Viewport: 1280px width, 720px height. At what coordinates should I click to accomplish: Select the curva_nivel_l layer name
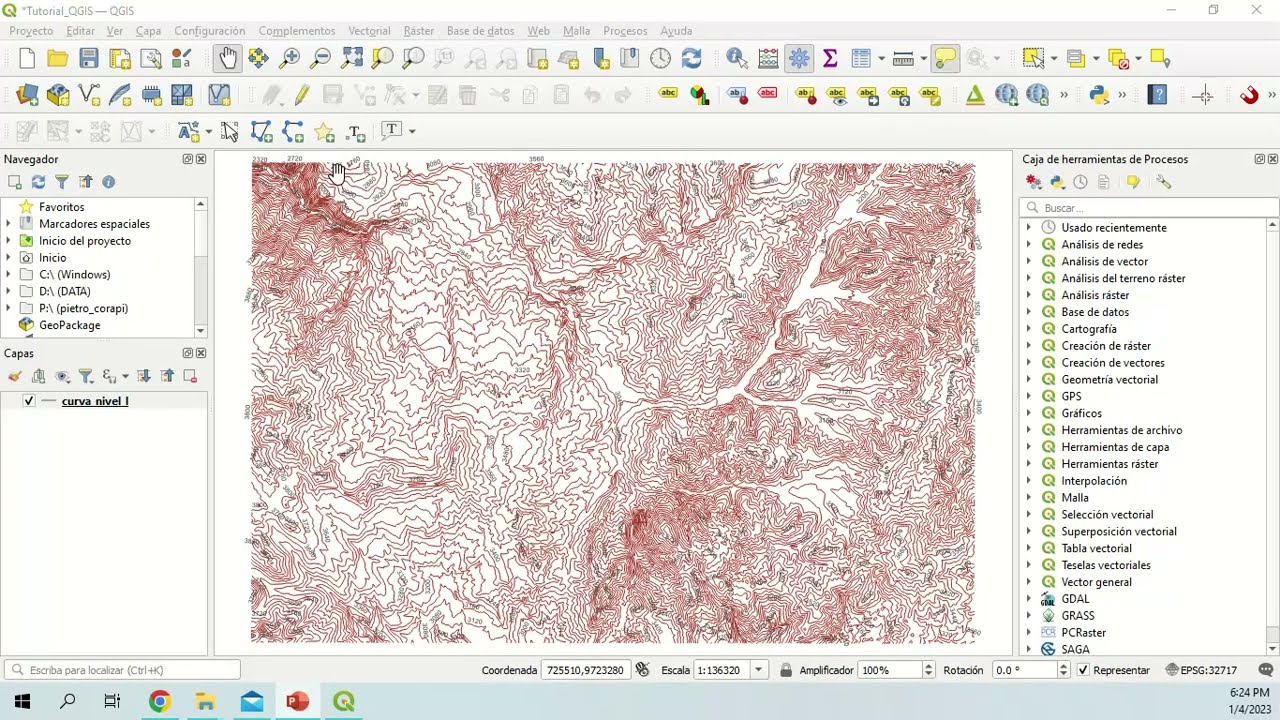95,401
